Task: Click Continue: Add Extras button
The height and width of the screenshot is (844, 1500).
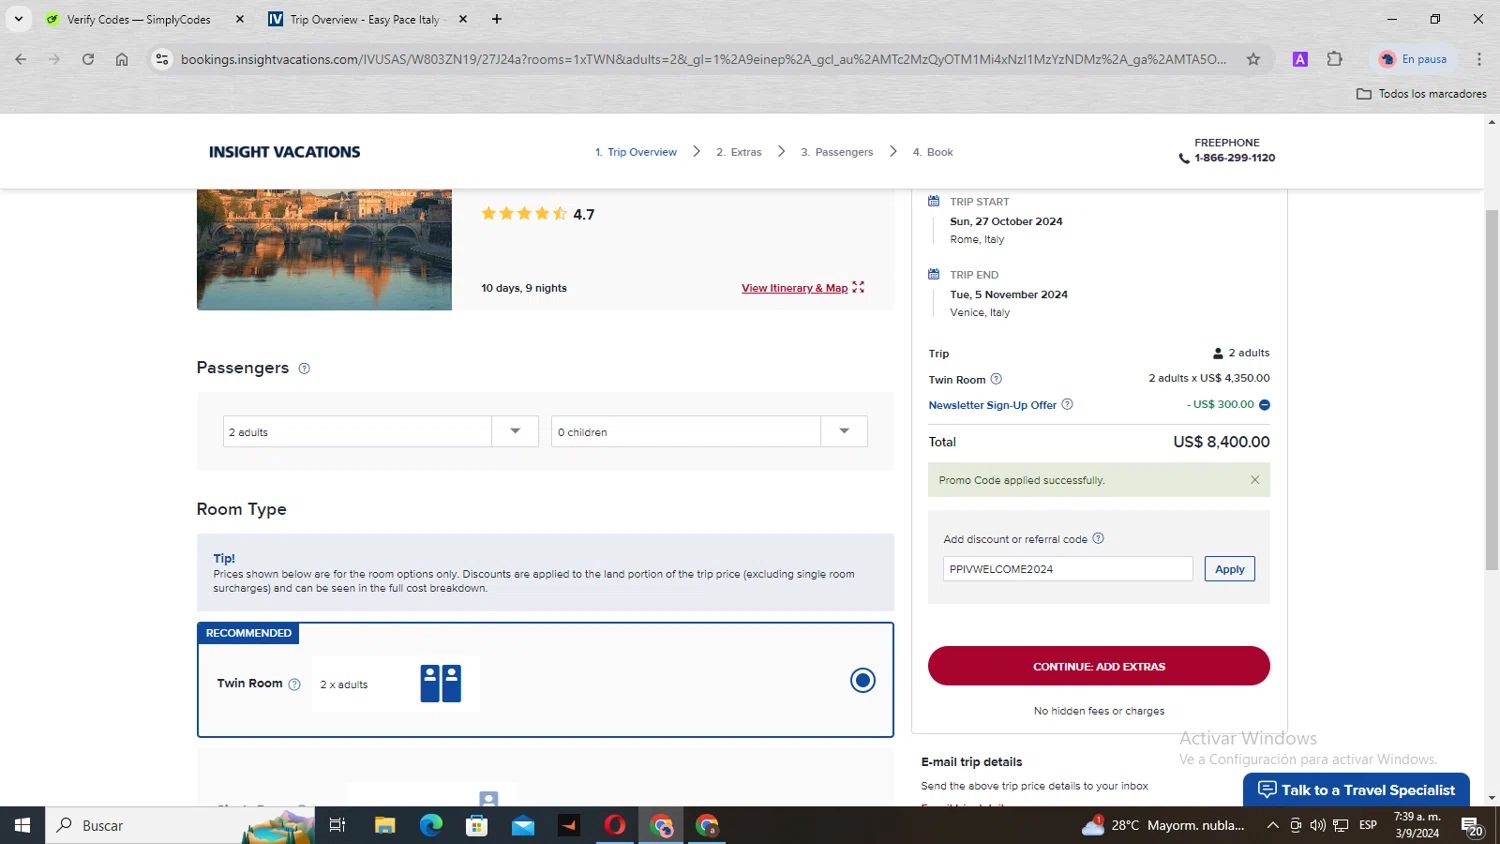Action: (1099, 666)
